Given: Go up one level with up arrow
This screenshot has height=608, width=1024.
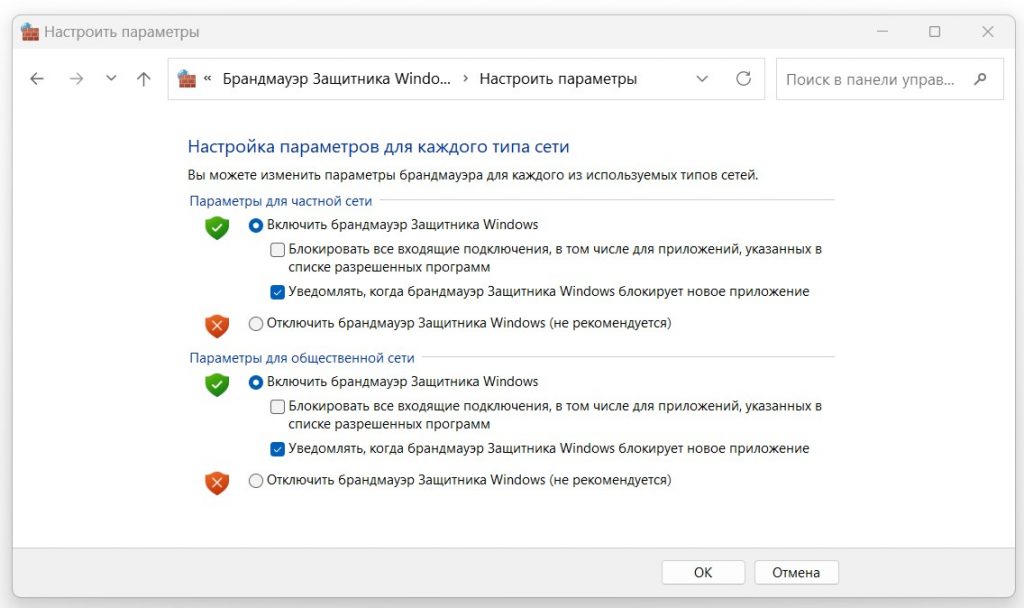Looking at the screenshot, I should pyautogui.click(x=144, y=79).
